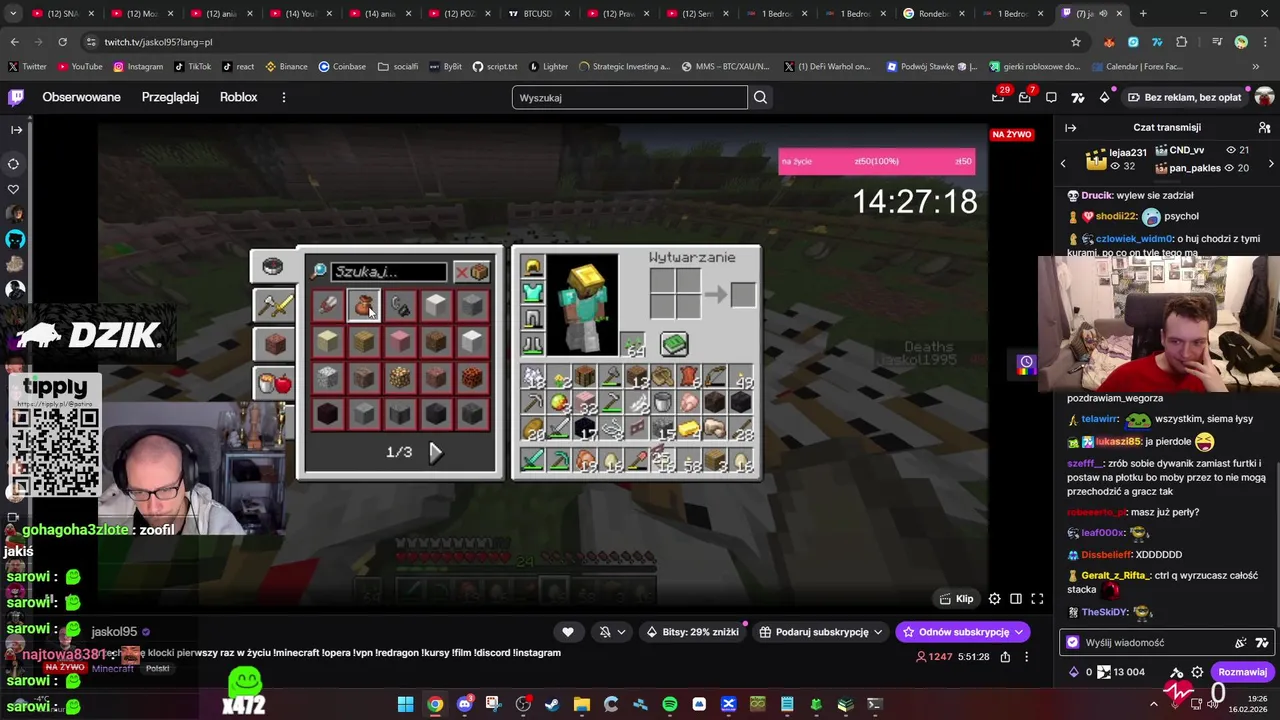Open the jaskol95 channel name link
This screenshot has width=1280, height=720.
114,632
